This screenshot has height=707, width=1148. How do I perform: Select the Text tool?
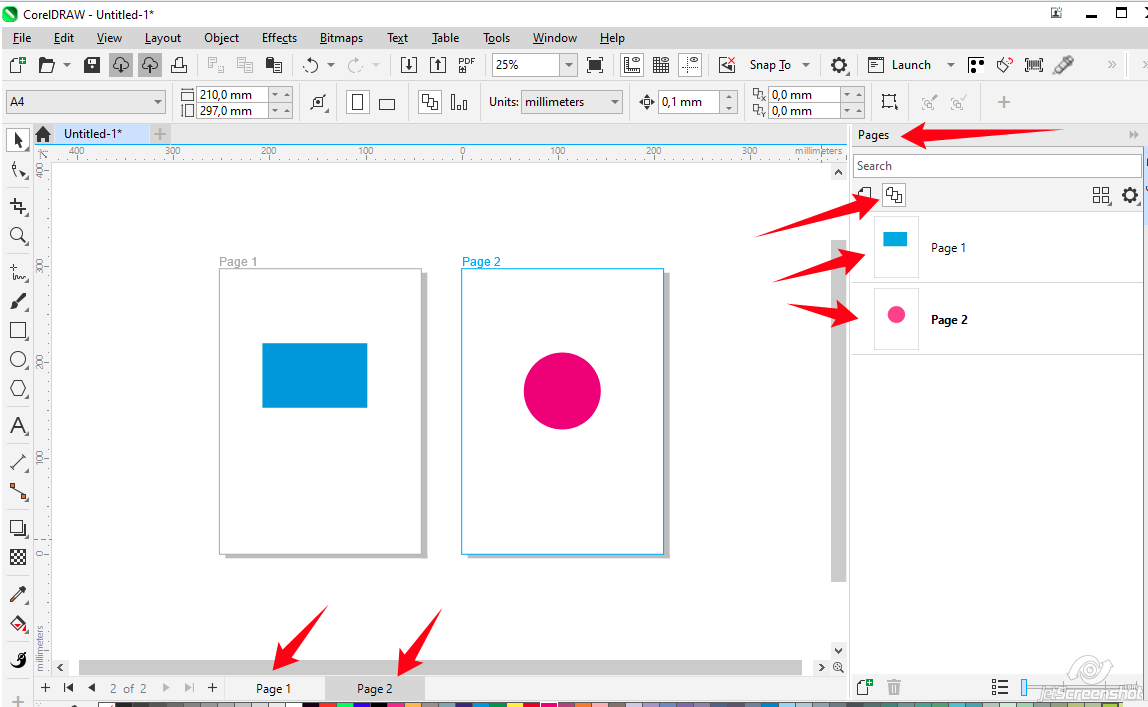tap(18, 426)
